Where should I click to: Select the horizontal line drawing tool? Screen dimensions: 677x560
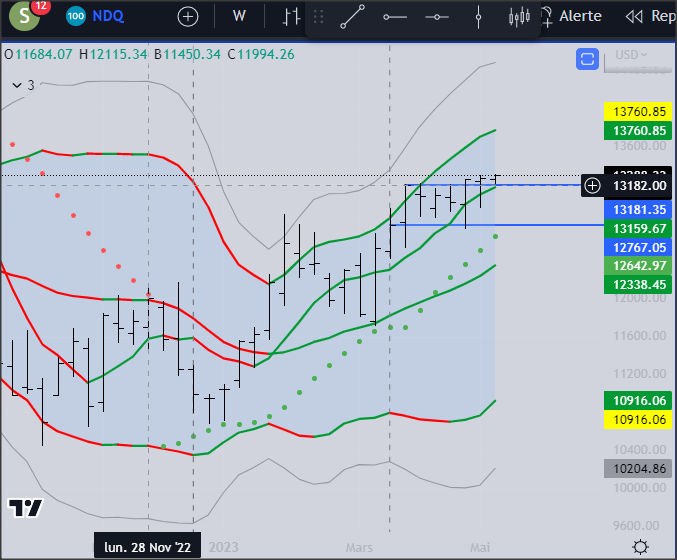tap(437, 17)
